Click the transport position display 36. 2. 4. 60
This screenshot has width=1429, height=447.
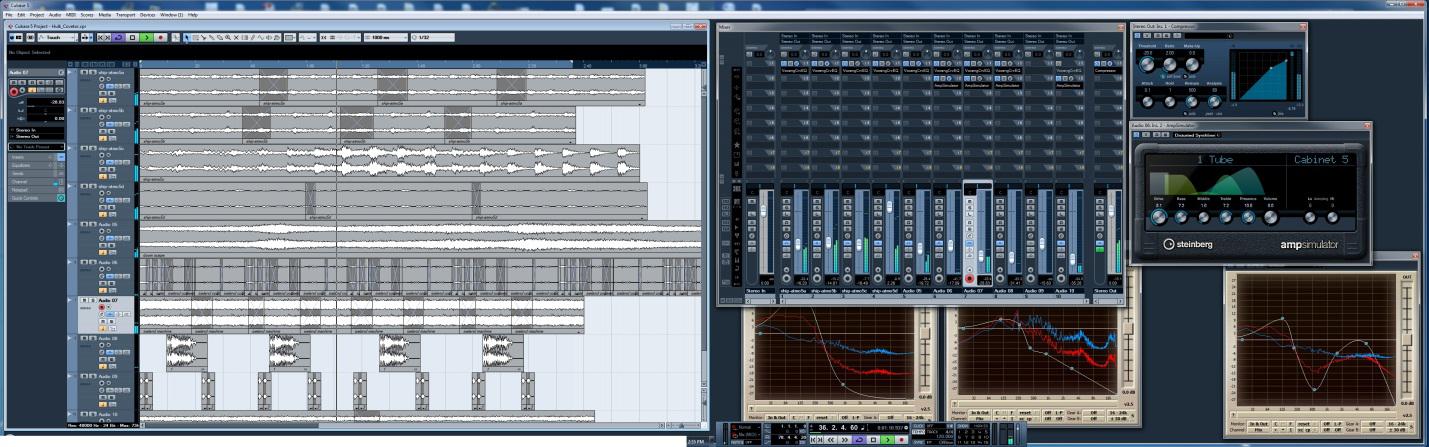[838, 428]
